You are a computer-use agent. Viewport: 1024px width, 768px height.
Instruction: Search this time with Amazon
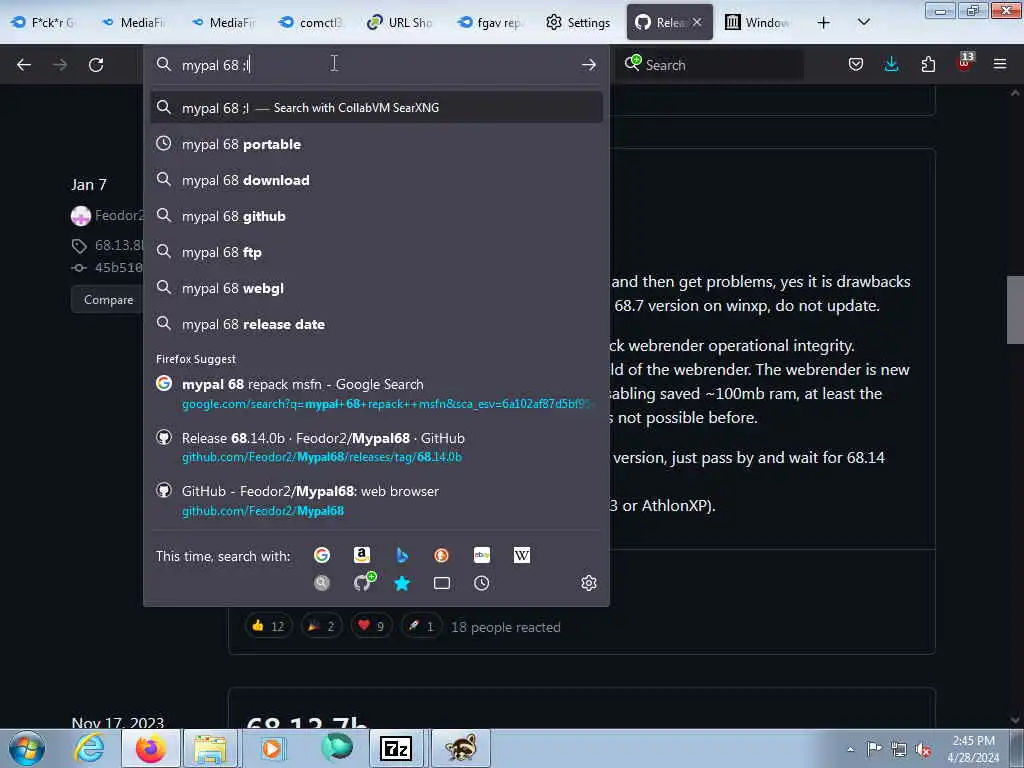362,555
